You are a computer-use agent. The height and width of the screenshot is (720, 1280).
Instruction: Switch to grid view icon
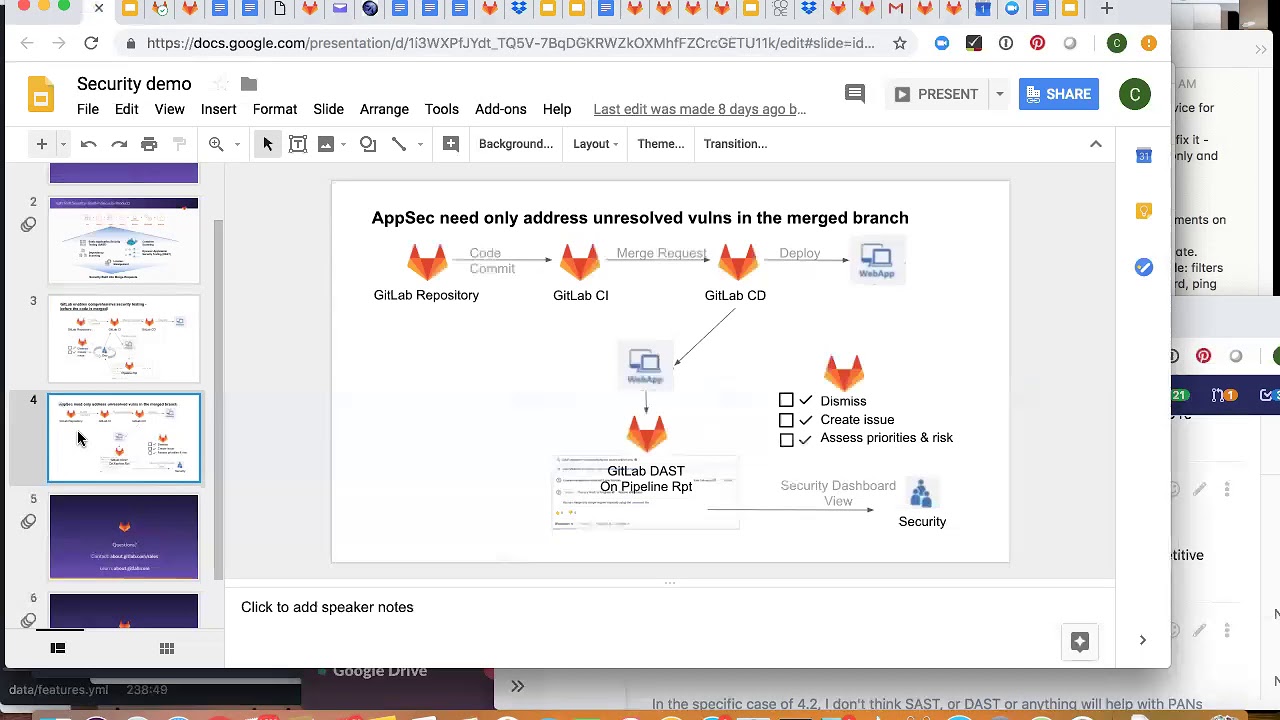point(167,648)
